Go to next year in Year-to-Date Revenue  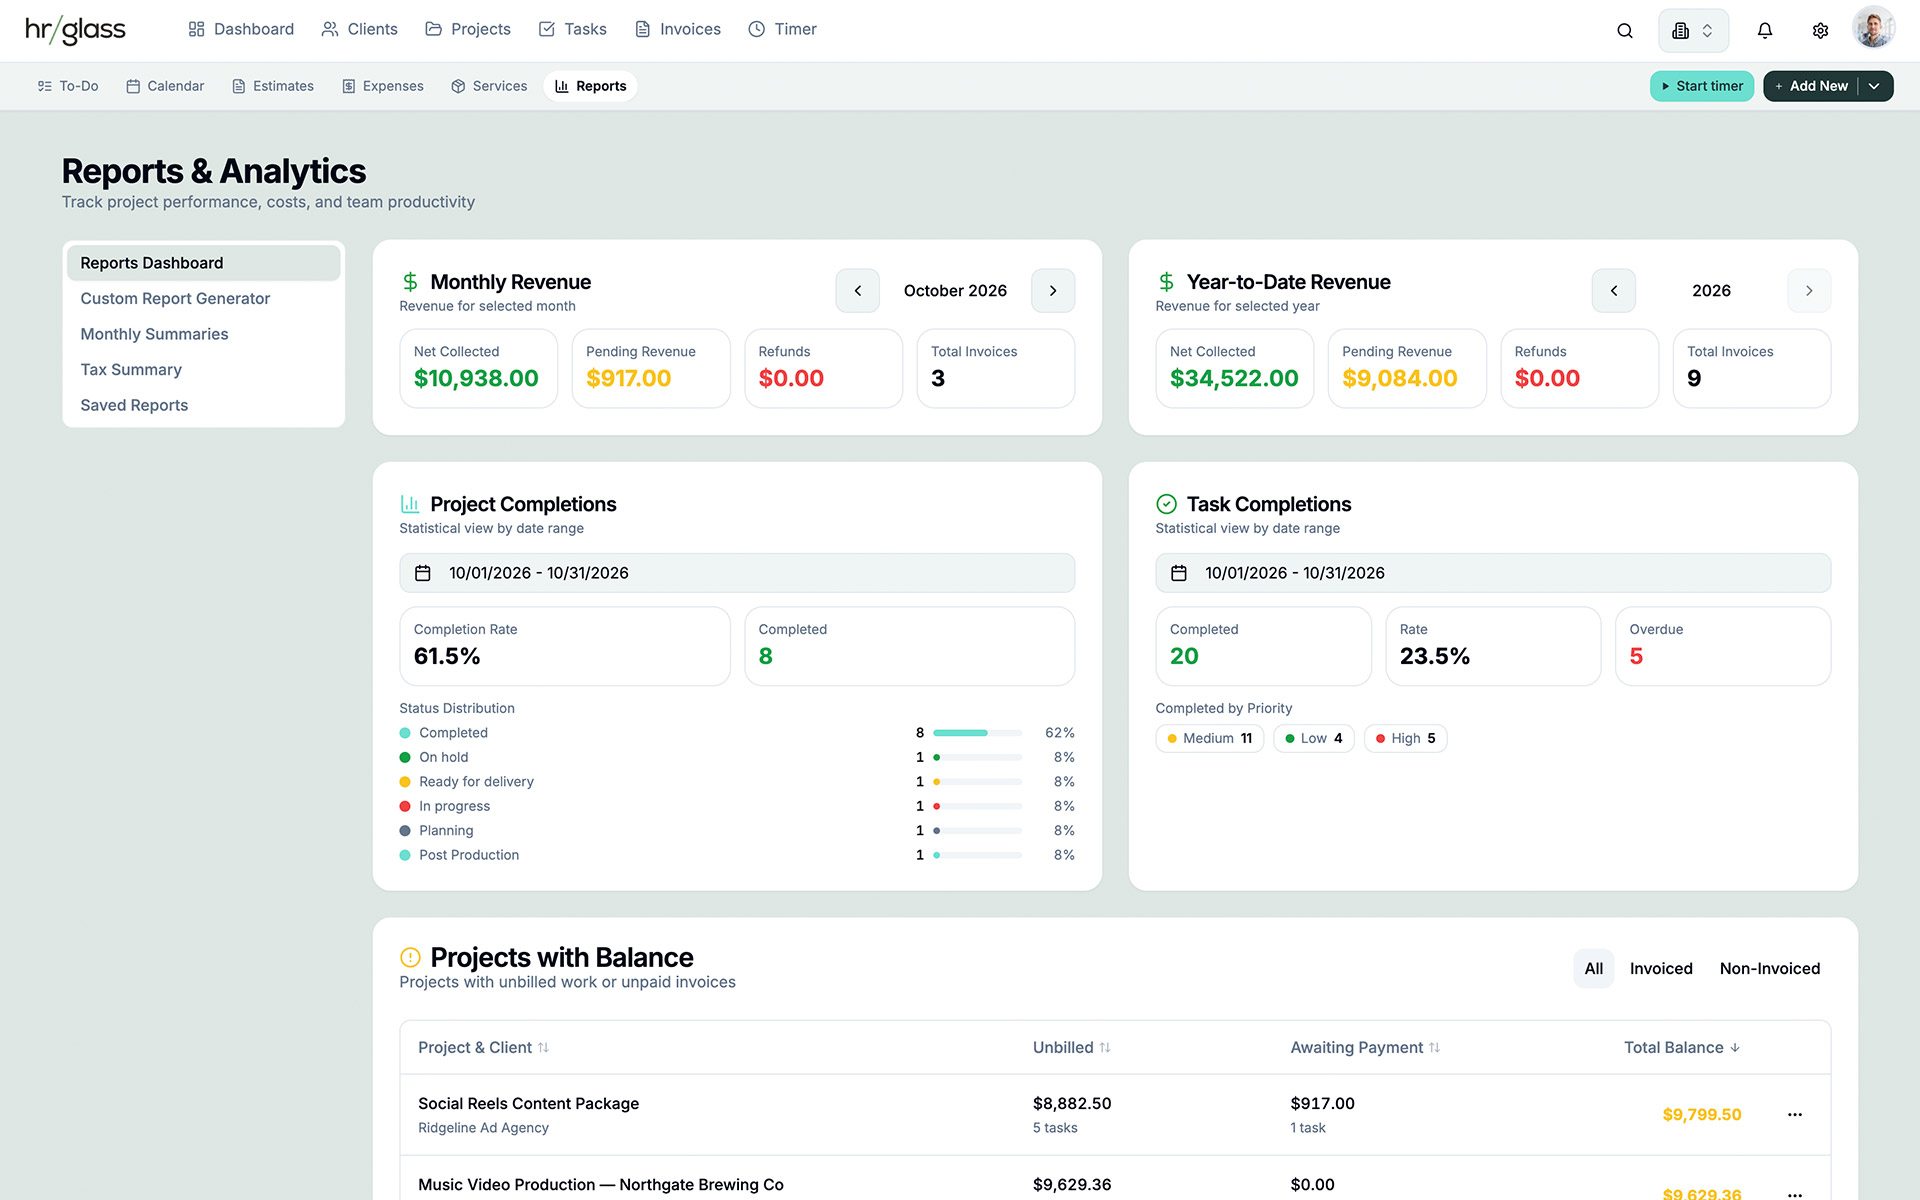coord(1809,291)
